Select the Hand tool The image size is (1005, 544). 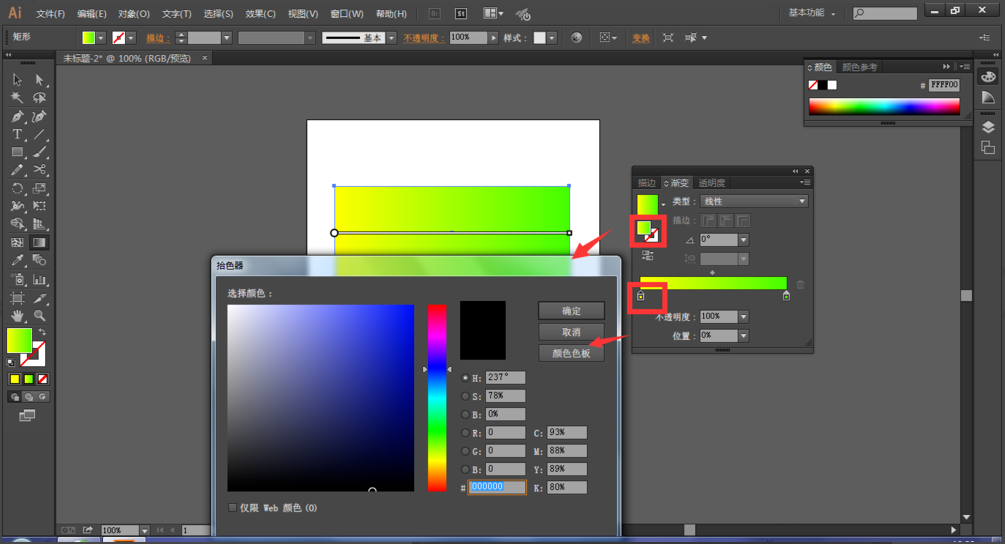(17, 316)
